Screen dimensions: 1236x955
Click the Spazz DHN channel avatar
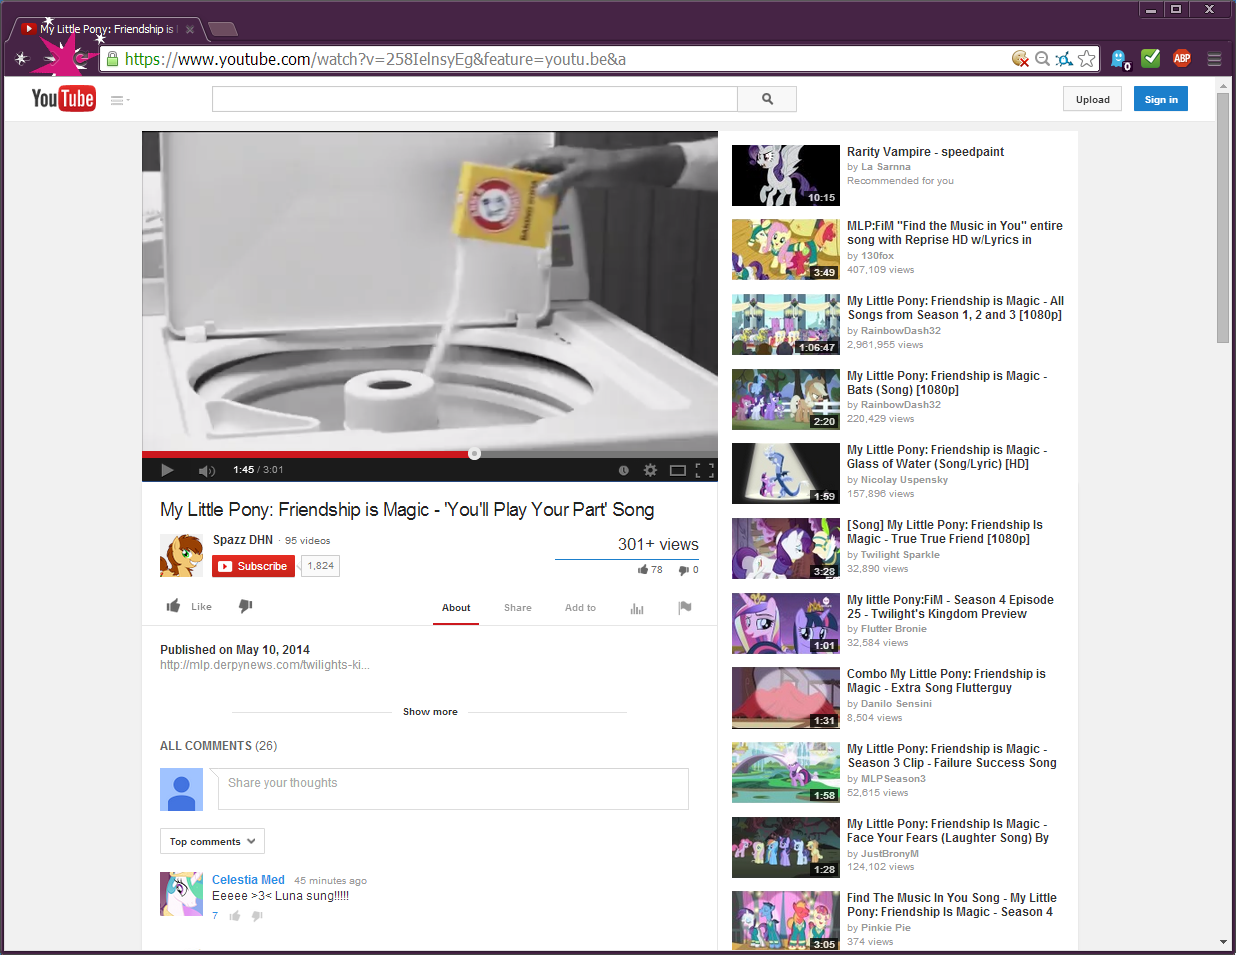[x=182, y=555]
